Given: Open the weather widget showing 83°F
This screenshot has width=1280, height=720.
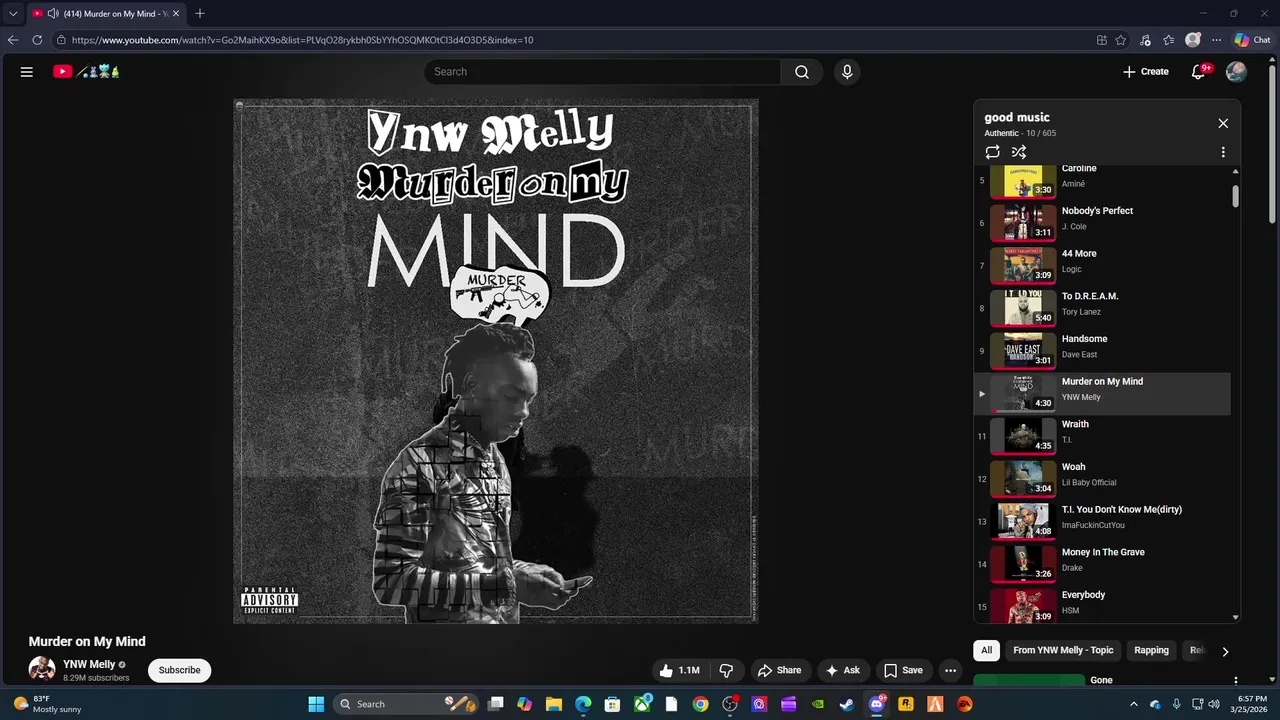Looking at the screenshot, I should (x=47, y=704).
